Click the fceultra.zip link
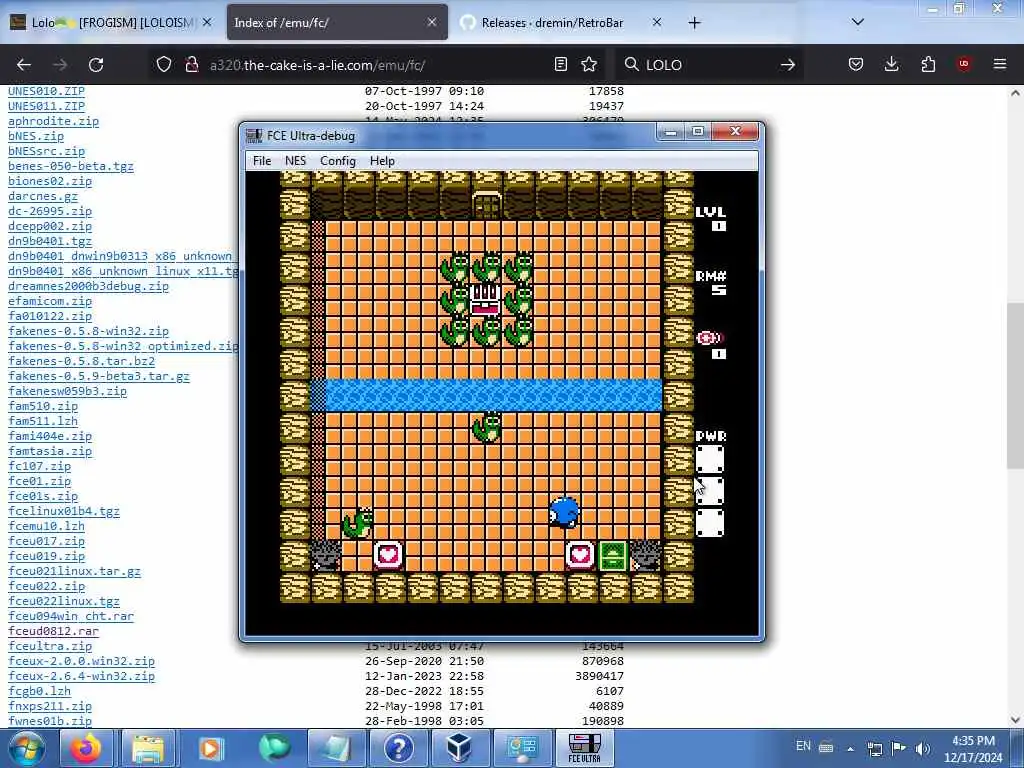1024x768 pixels. [50, 647]
